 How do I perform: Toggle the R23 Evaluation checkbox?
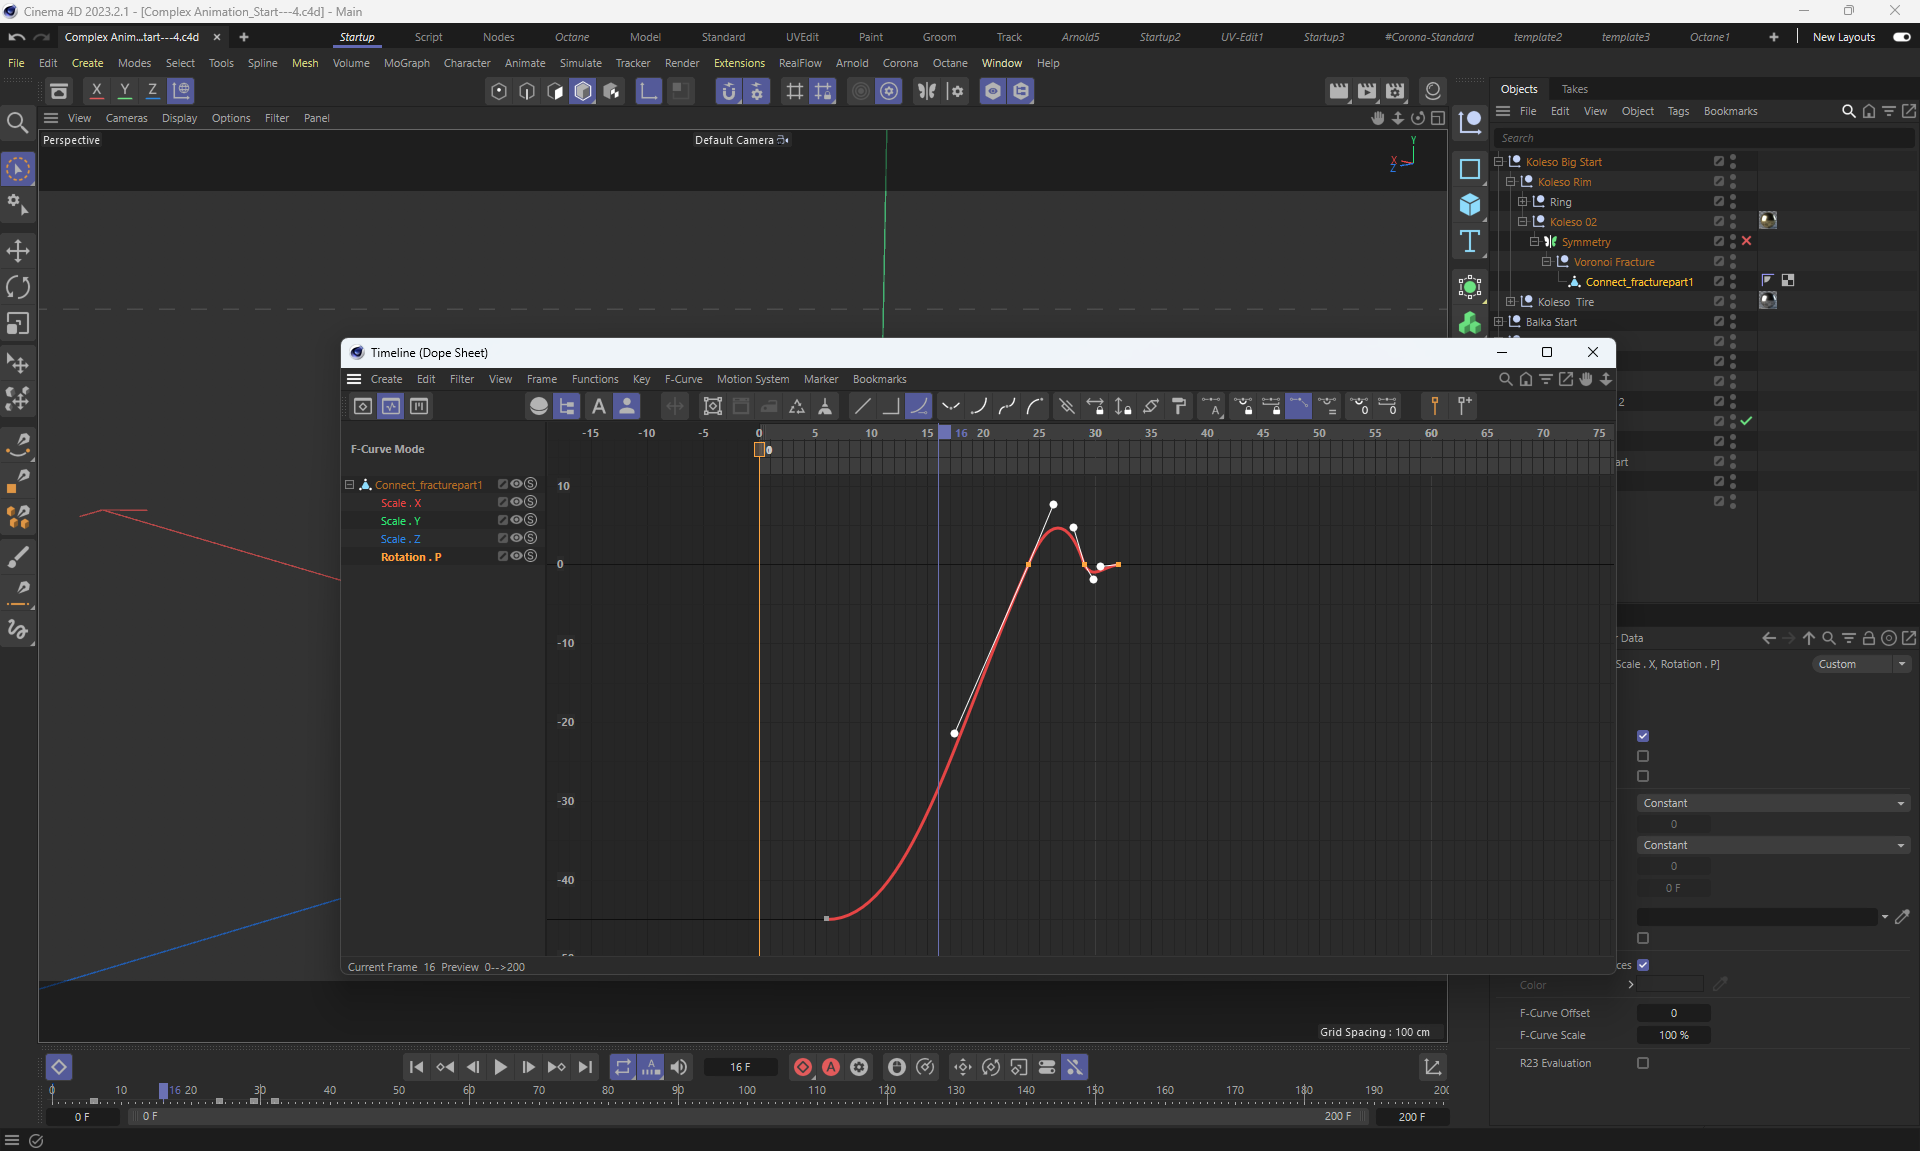pyautogui.click(x=1642, y=1063)
